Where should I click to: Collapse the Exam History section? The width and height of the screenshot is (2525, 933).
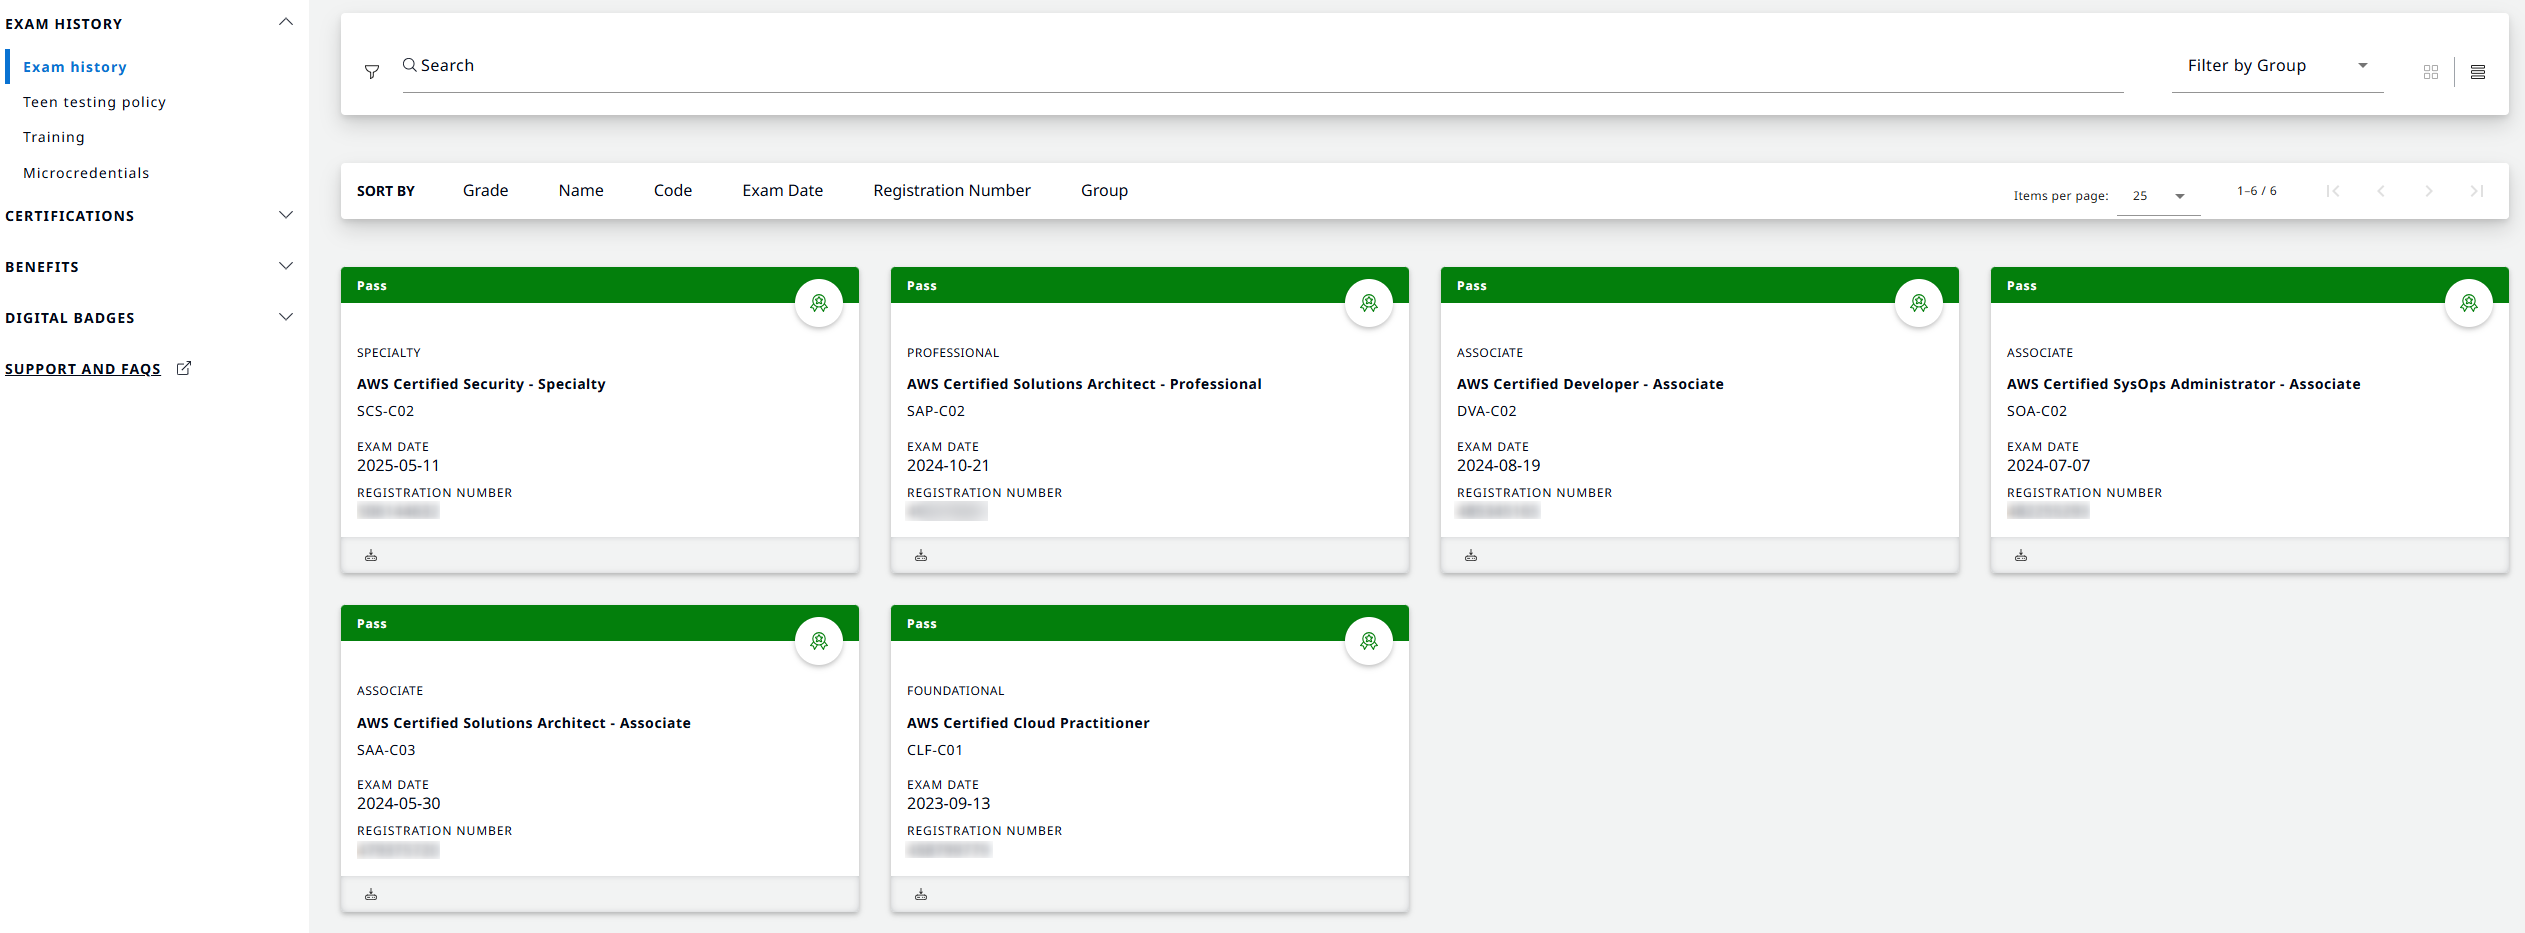click(x=286, y=22)
